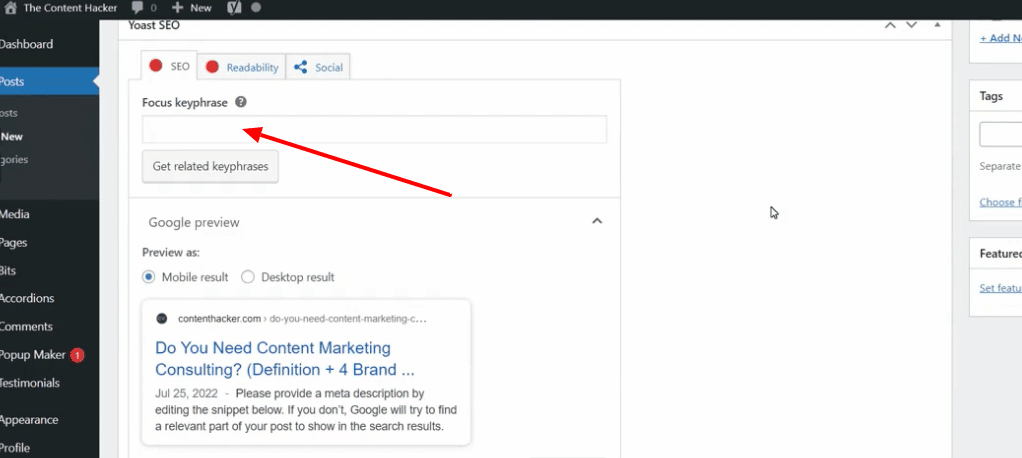The image size is (1022, 458).
Task: Move Yoast SEO panel up arrow
Action: [890, 25]
